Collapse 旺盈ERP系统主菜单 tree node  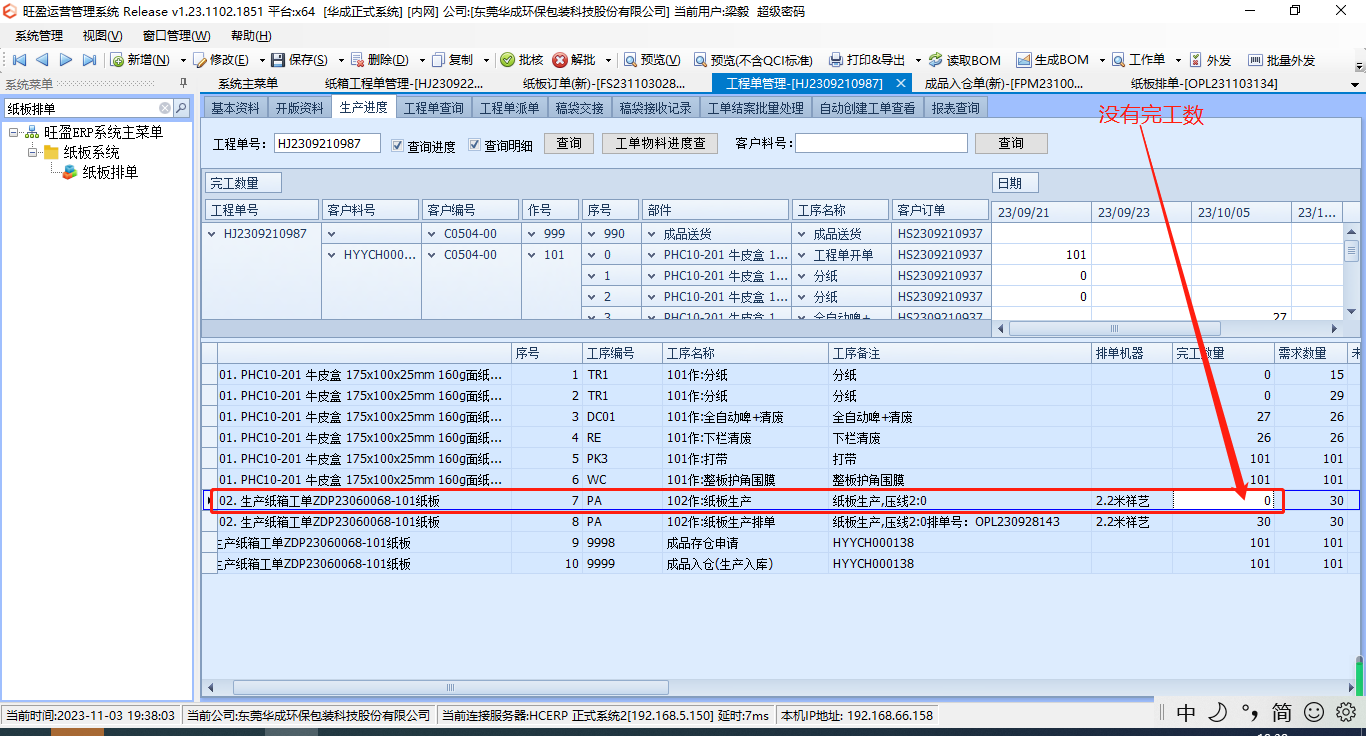click(13, 132)
